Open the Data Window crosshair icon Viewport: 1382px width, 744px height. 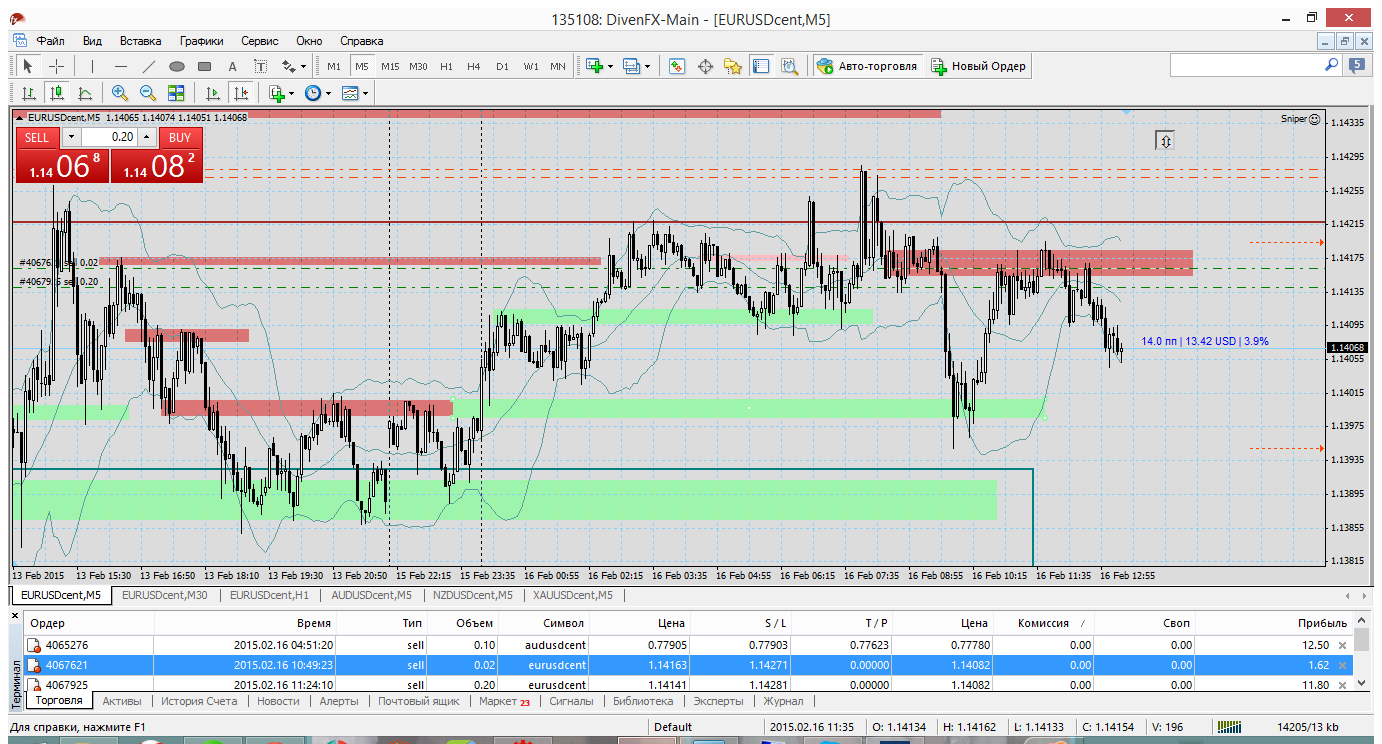705,66
